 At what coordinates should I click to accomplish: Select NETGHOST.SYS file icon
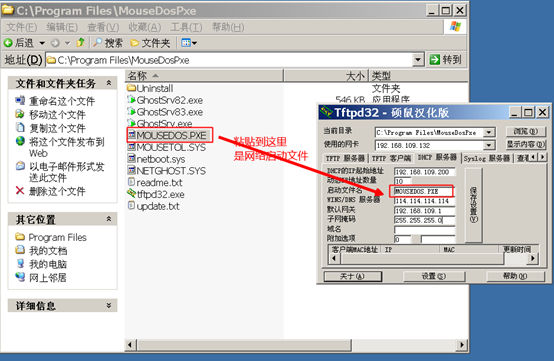click(132, 170)
